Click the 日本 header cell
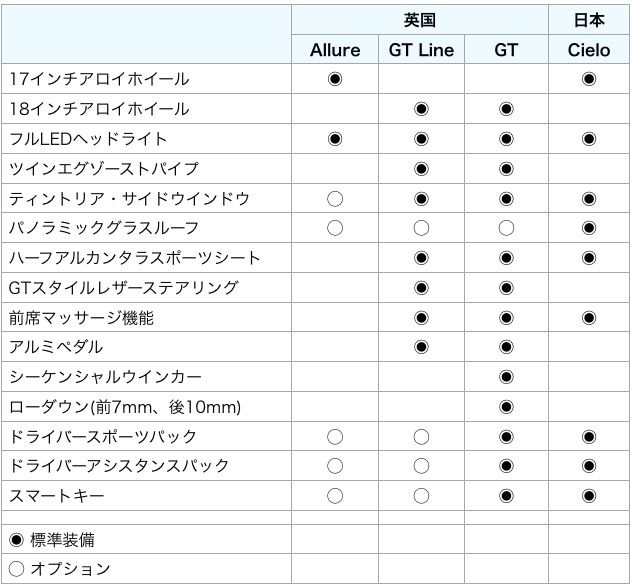The width and height of the screenshot is (633, 585). pos(589,20)
